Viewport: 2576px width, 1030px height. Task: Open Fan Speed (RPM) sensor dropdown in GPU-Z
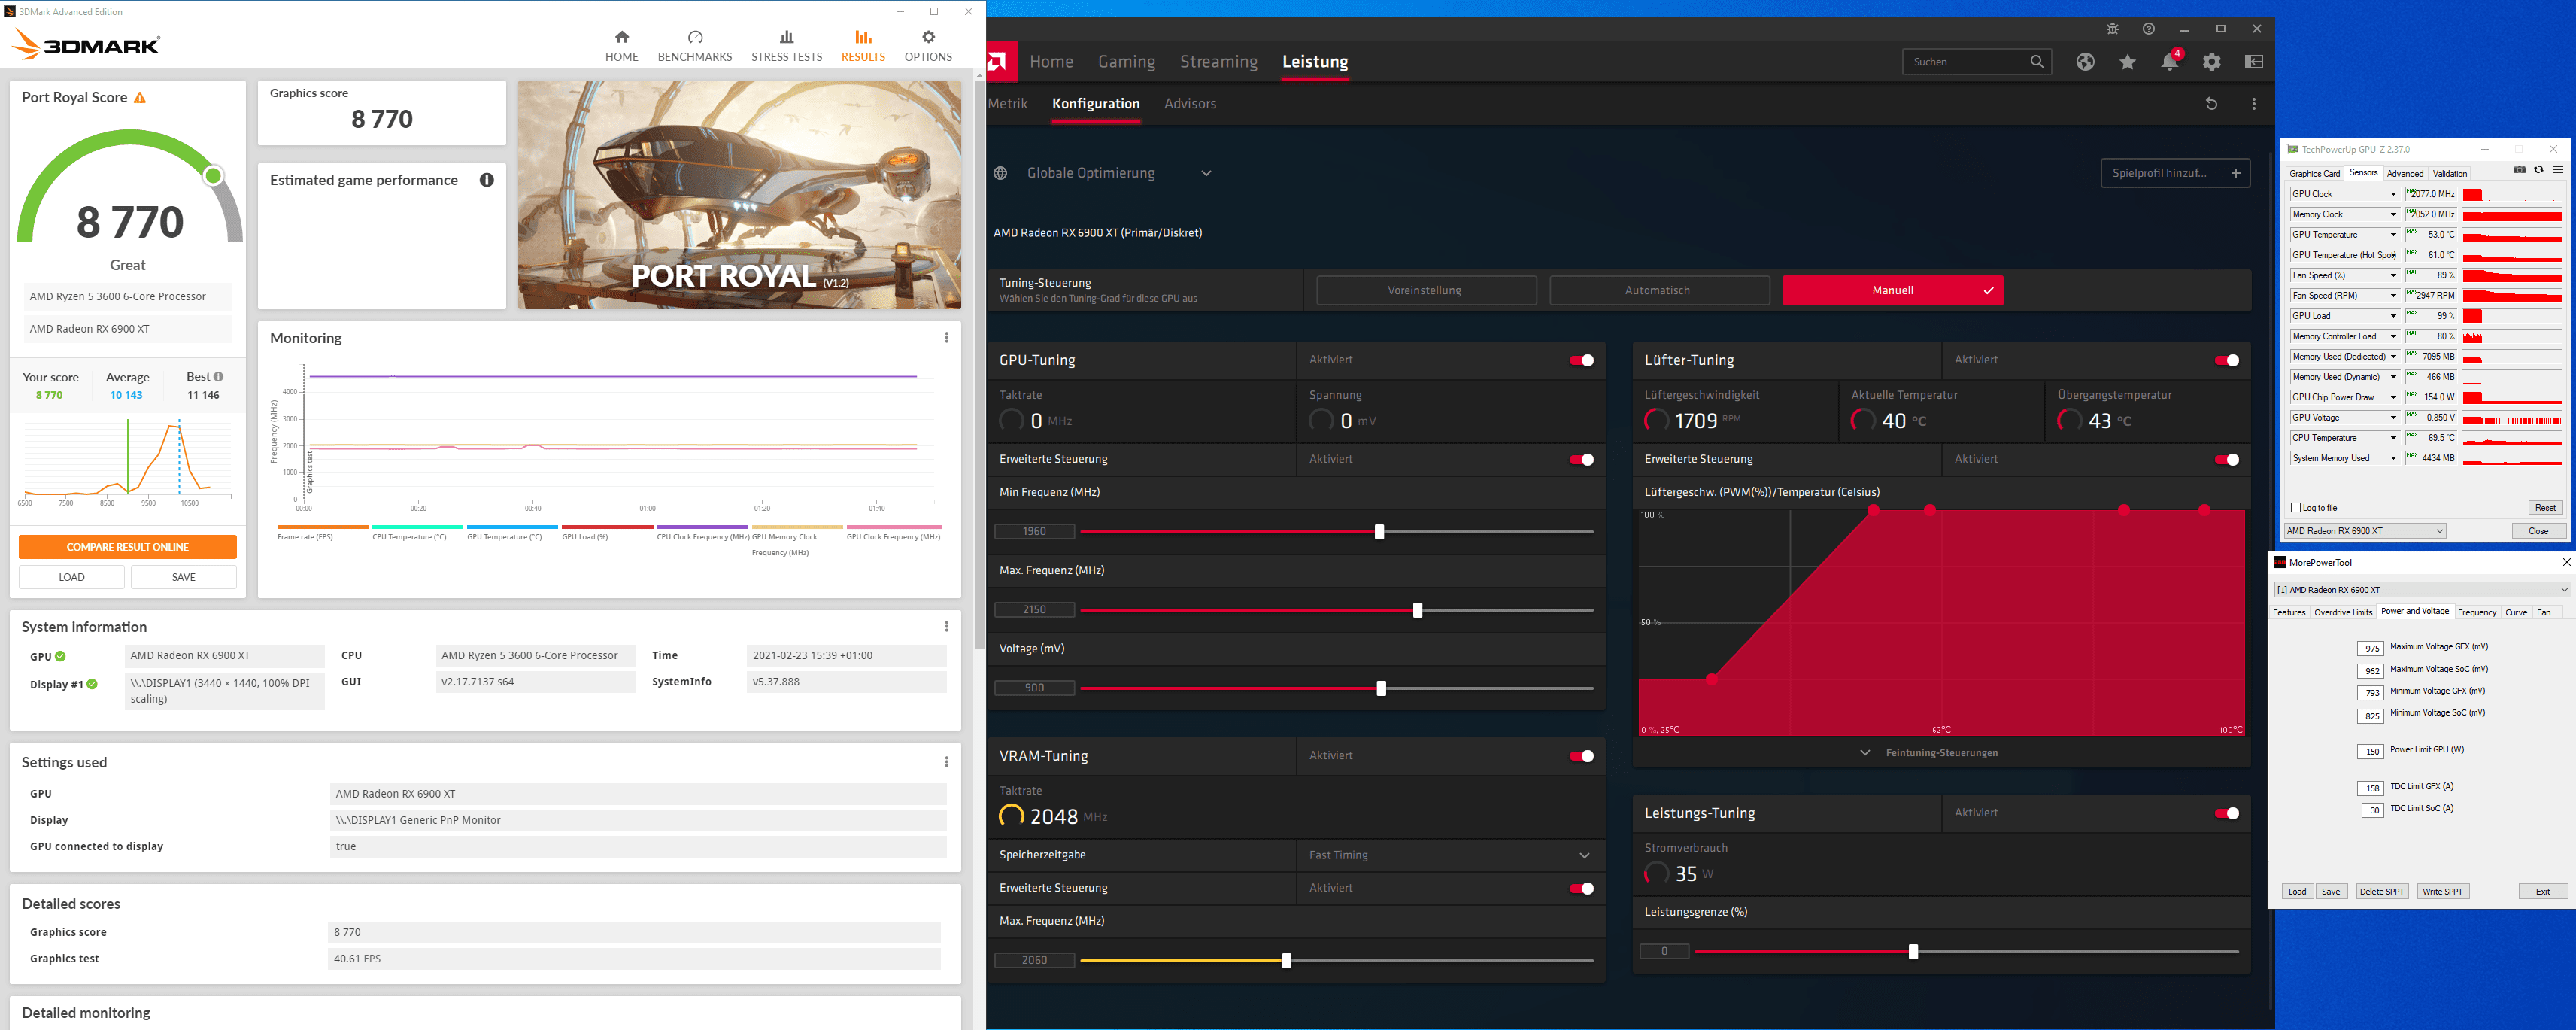[x=2393, y=296]
